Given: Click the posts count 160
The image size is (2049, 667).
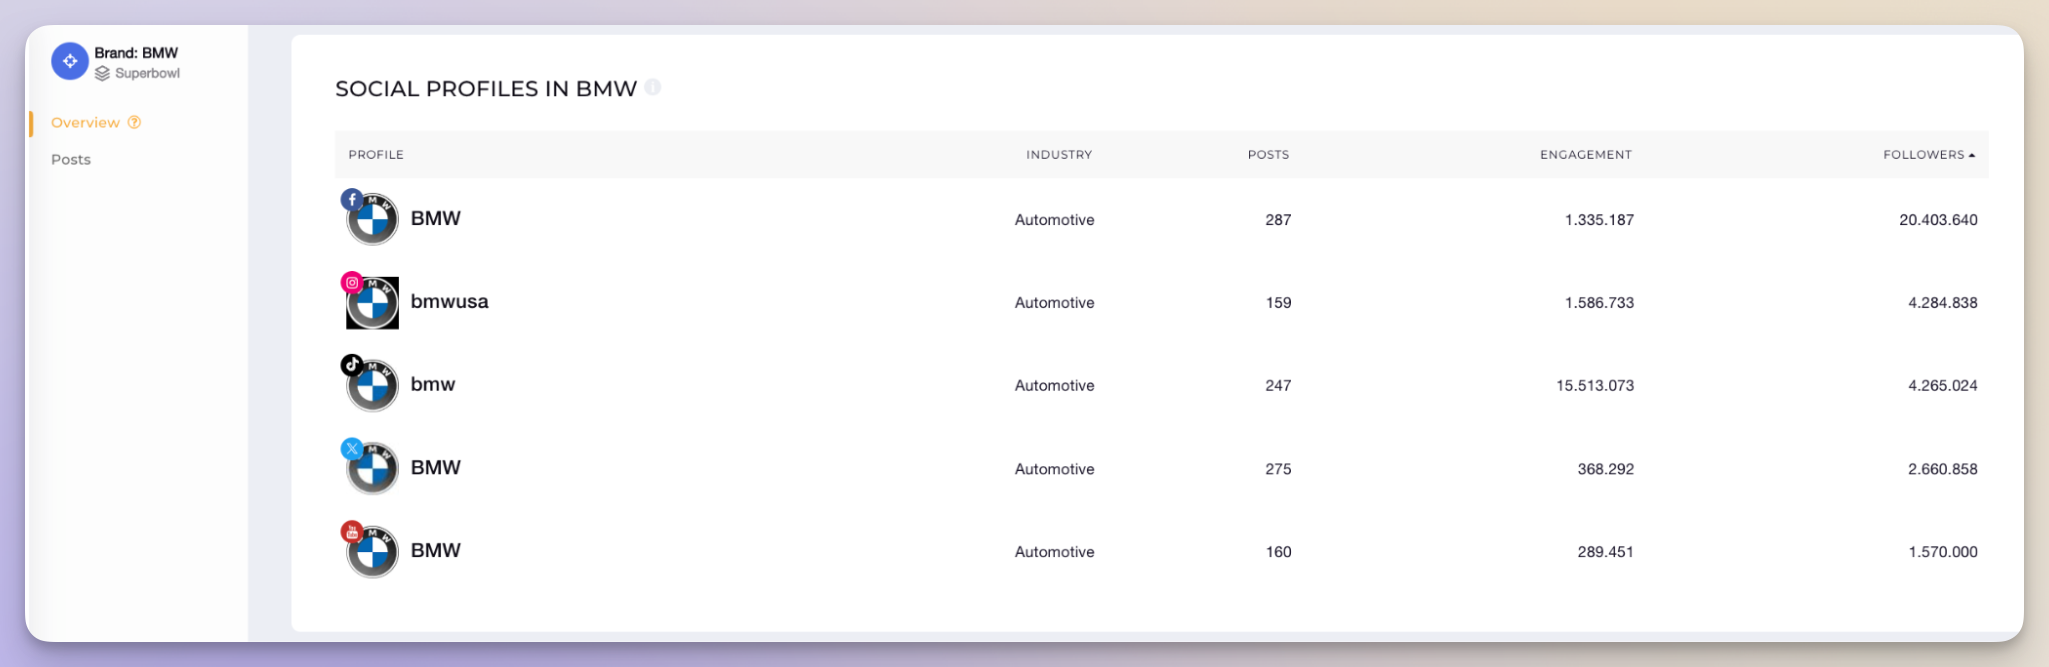Looking at the screenshot, I should 1278,552.
